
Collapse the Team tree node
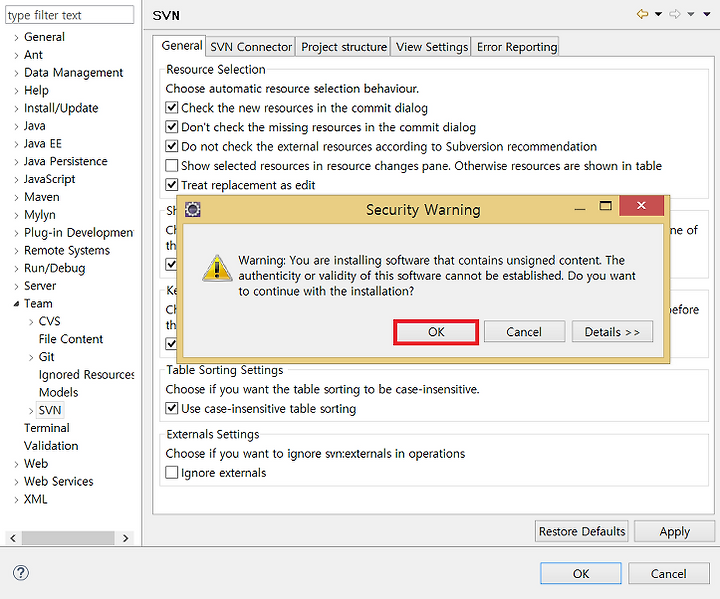coord(16,304)
